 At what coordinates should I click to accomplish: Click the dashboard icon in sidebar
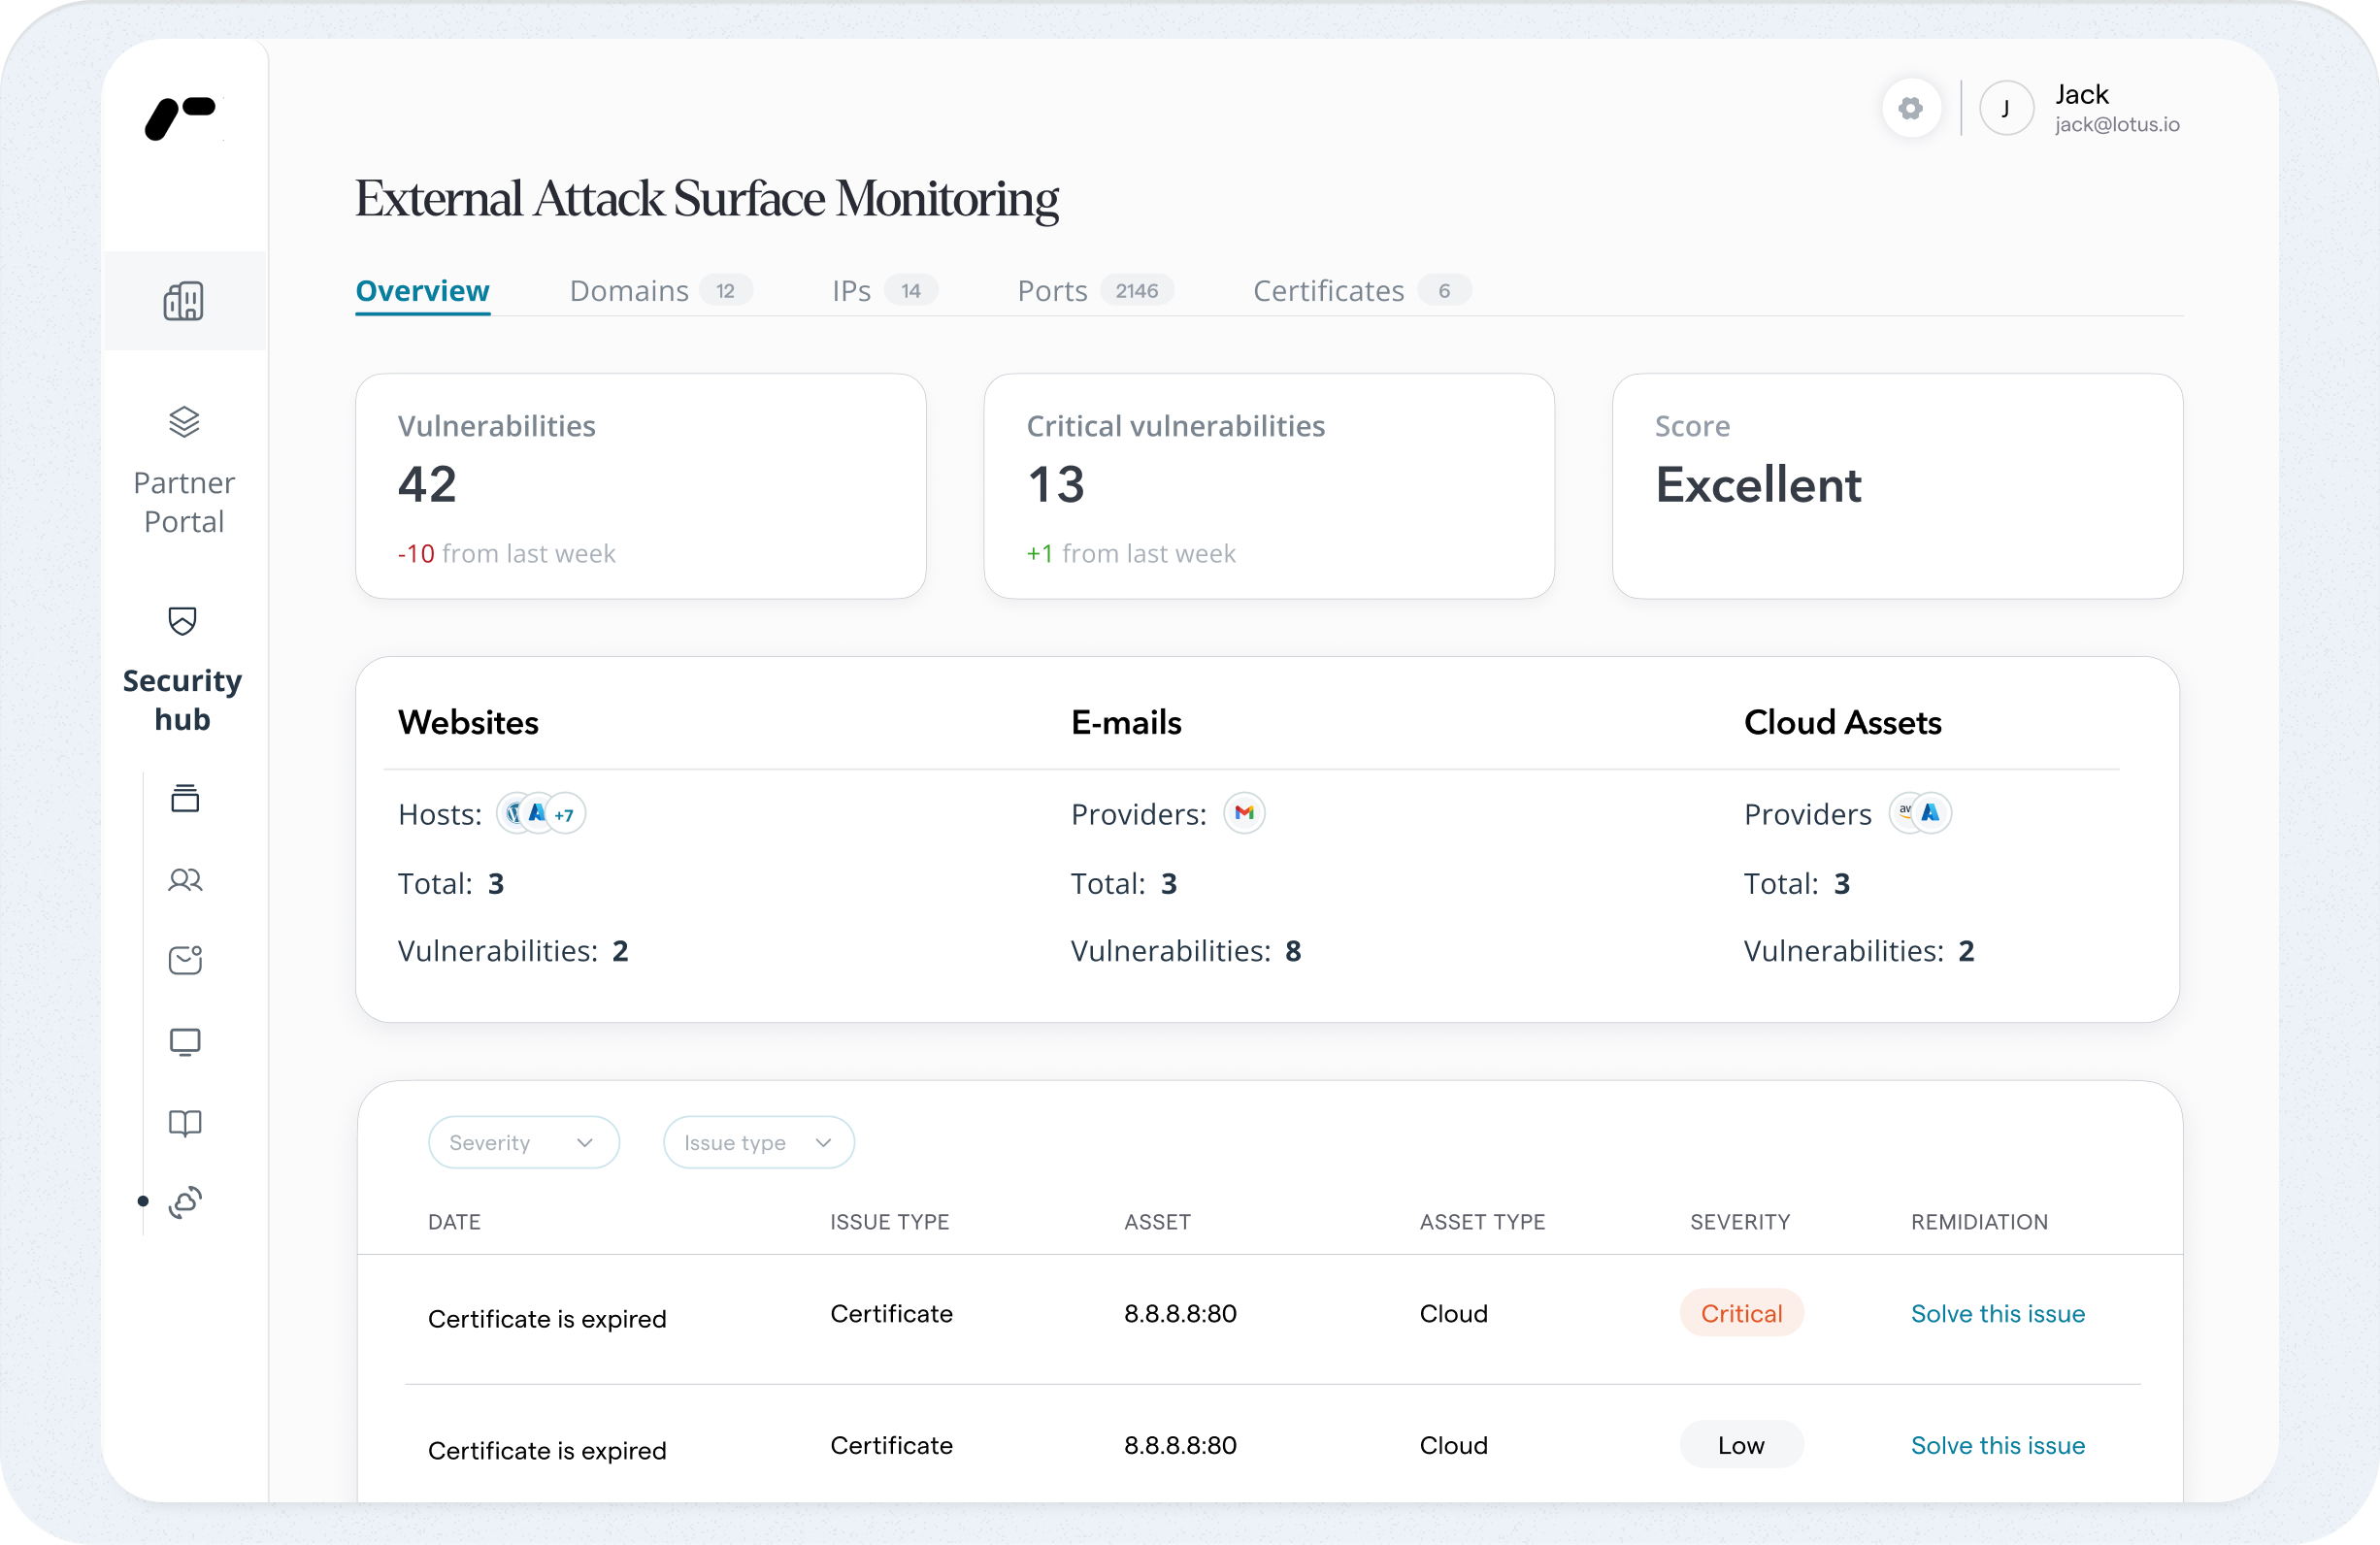pyautogui.click(x=184, y=301)
